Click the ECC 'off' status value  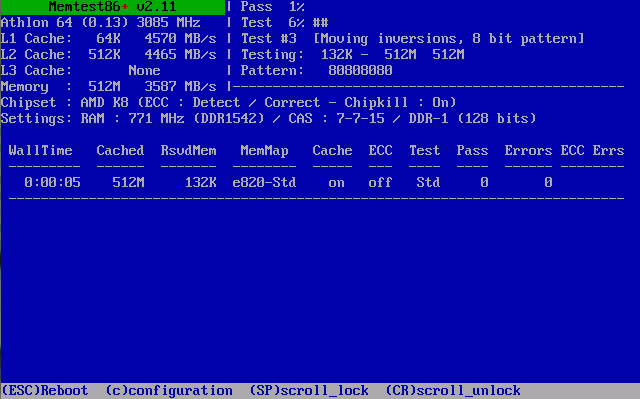[380, 182]
